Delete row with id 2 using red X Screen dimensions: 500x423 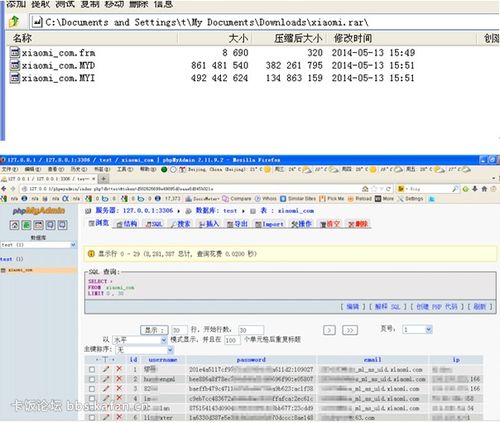click(x=119, y=379)
